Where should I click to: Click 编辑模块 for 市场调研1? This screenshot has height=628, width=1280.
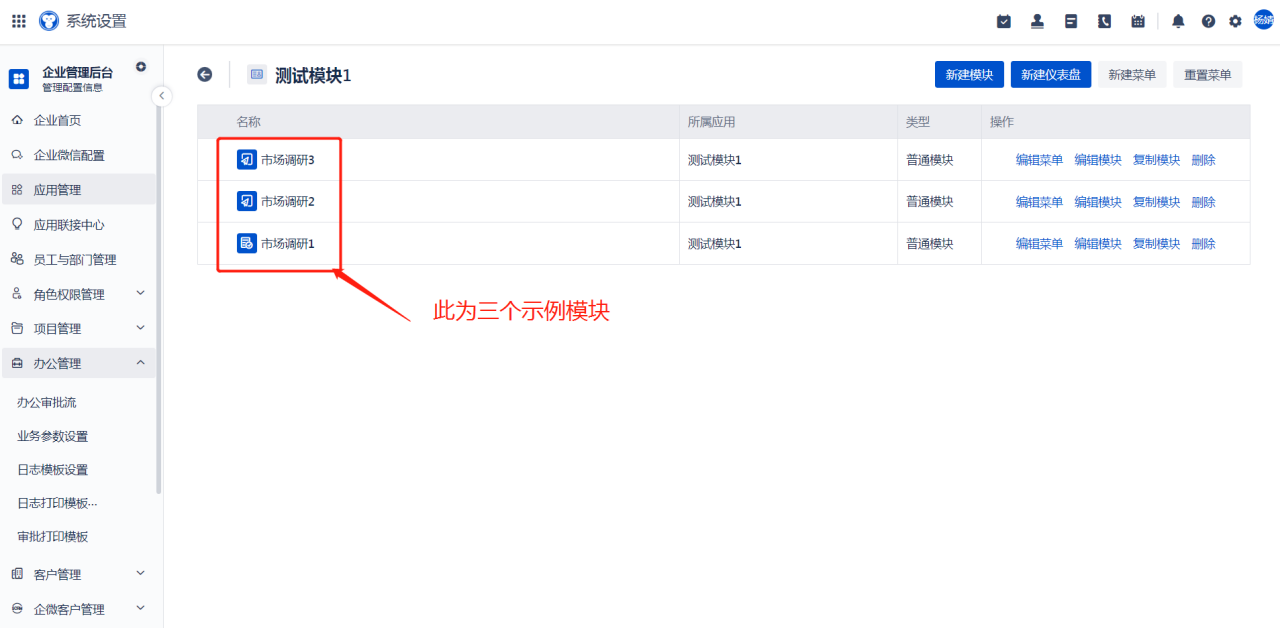coord(1098,244)
